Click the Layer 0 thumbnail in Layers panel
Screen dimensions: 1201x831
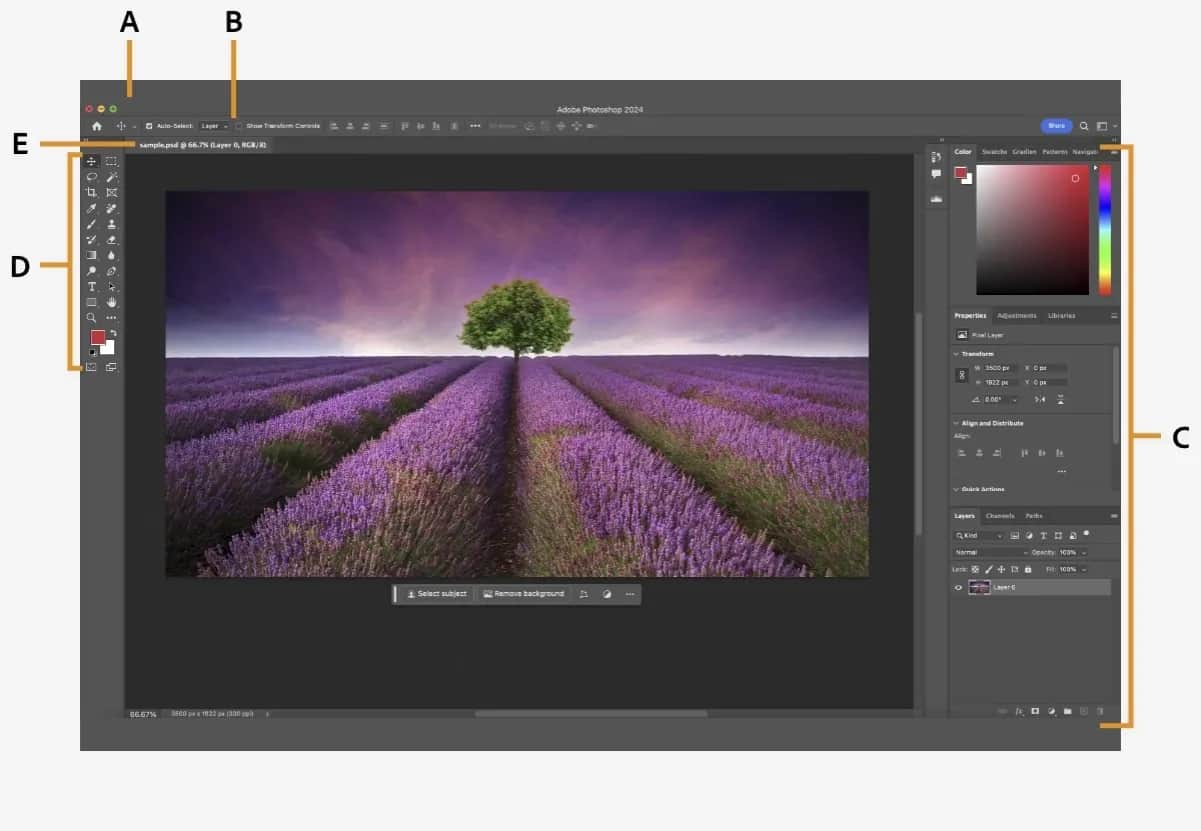(981, 587)
